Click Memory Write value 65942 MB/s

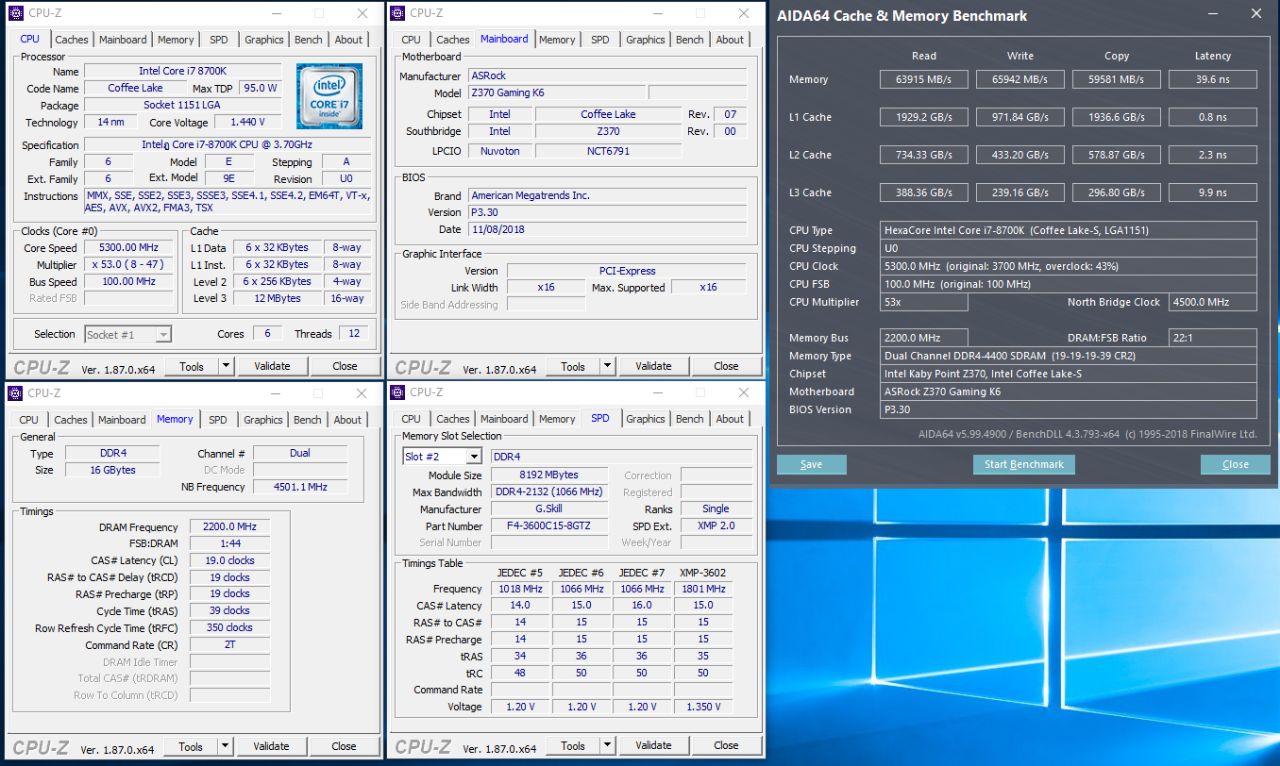coord(1020,79)
